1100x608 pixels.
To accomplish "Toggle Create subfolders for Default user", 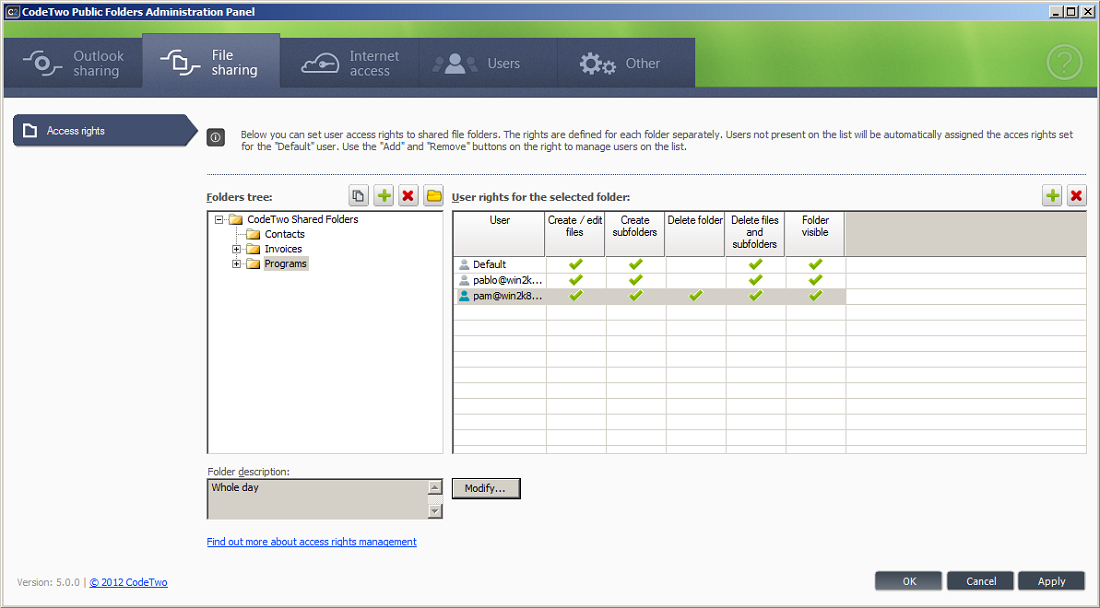I will [636, 264].
